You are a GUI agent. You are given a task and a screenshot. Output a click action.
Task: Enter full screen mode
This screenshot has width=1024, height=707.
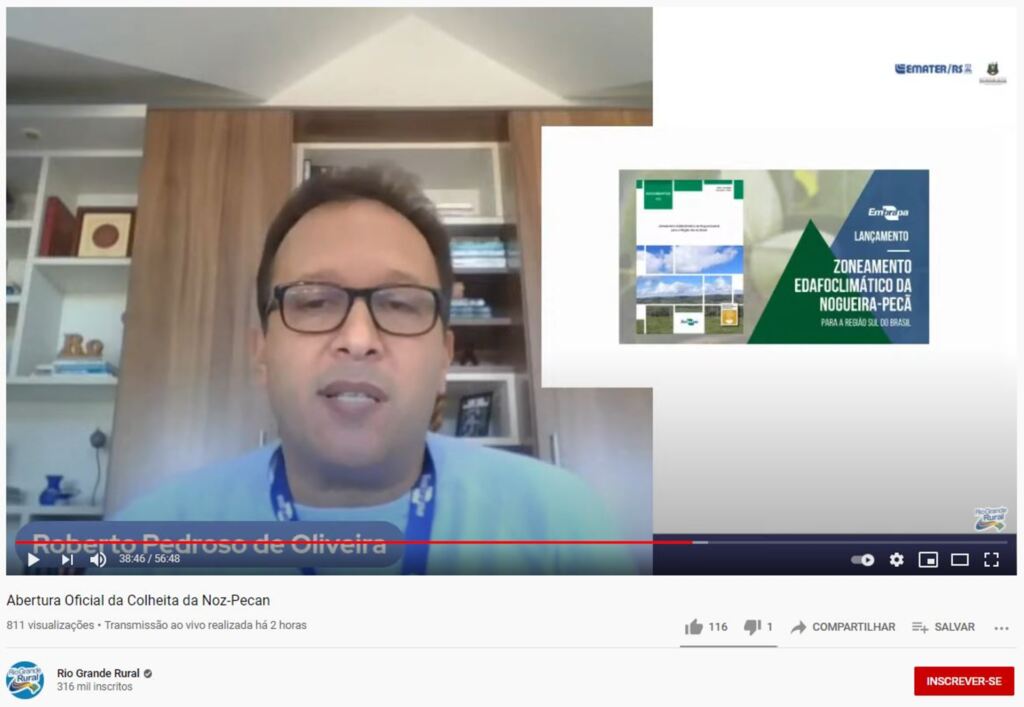click(x=991, y=559)
